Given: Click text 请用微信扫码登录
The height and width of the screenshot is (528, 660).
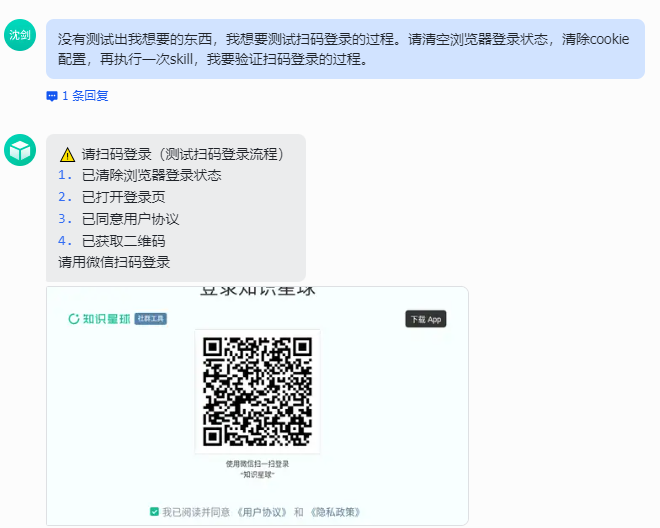Looking at the screenshot, I should click(114, 262).
